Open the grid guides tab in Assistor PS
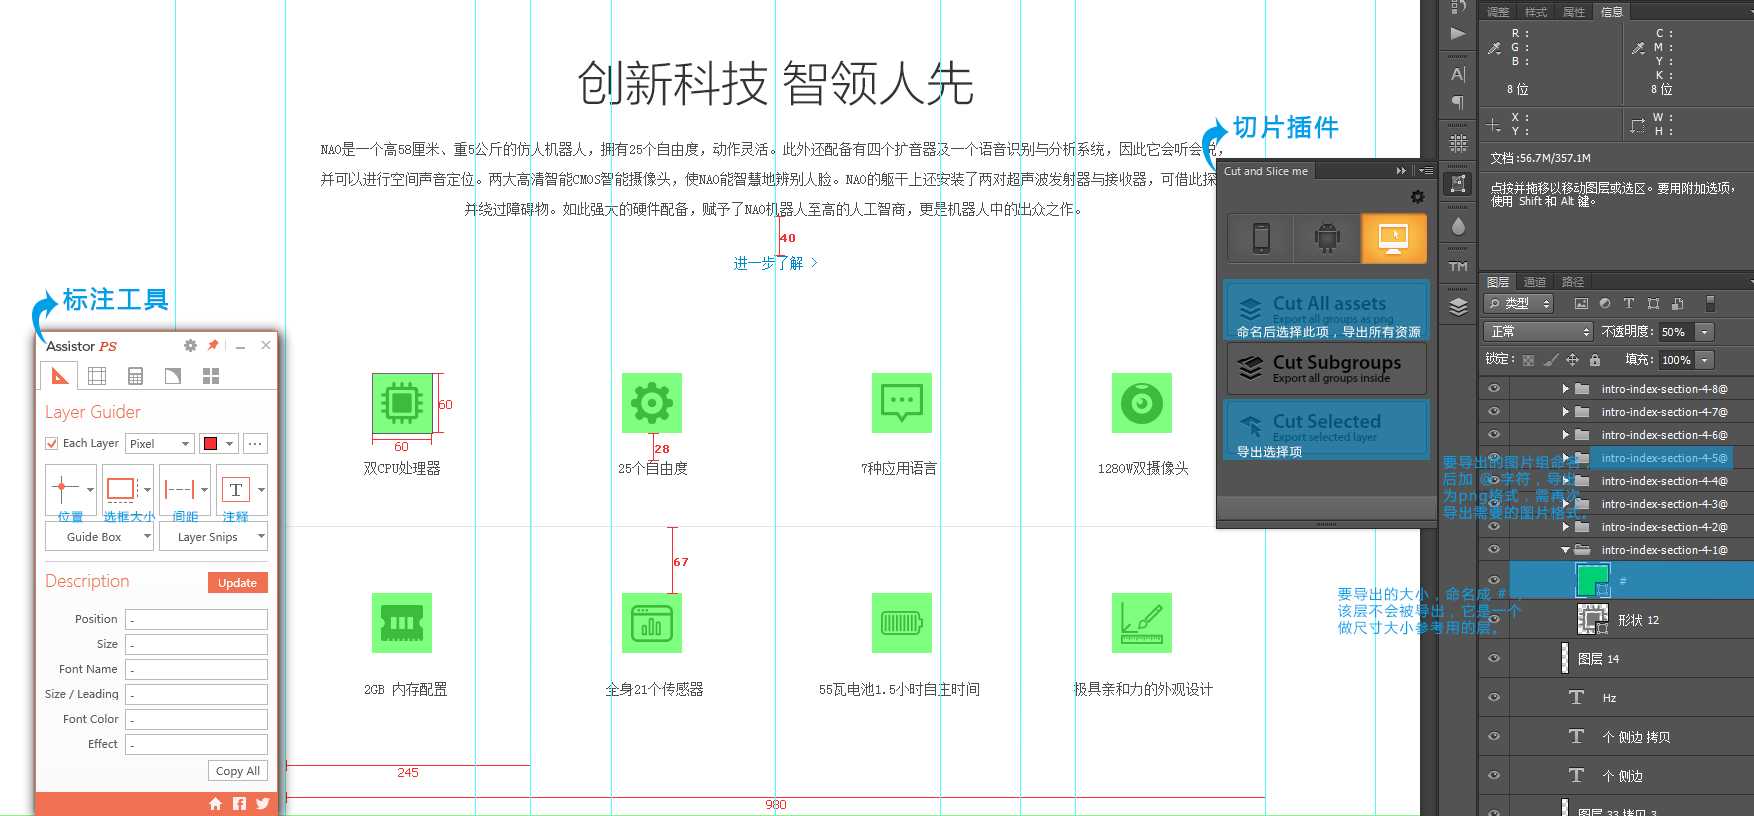 pos(97,376)
